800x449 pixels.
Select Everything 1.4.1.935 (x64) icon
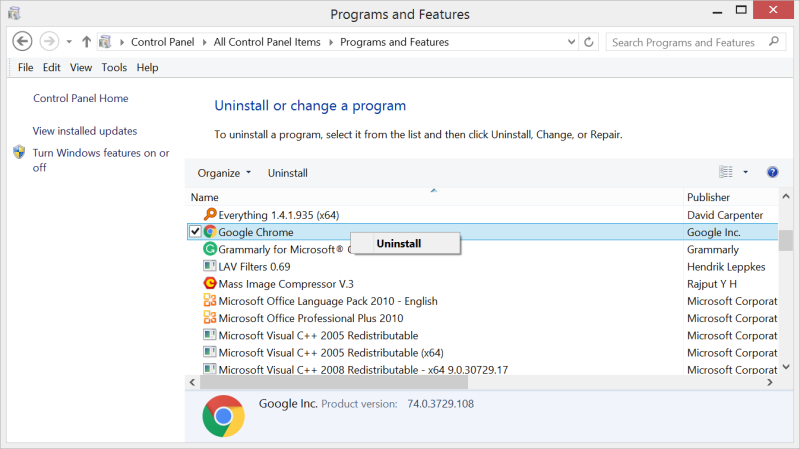[210, 214]
